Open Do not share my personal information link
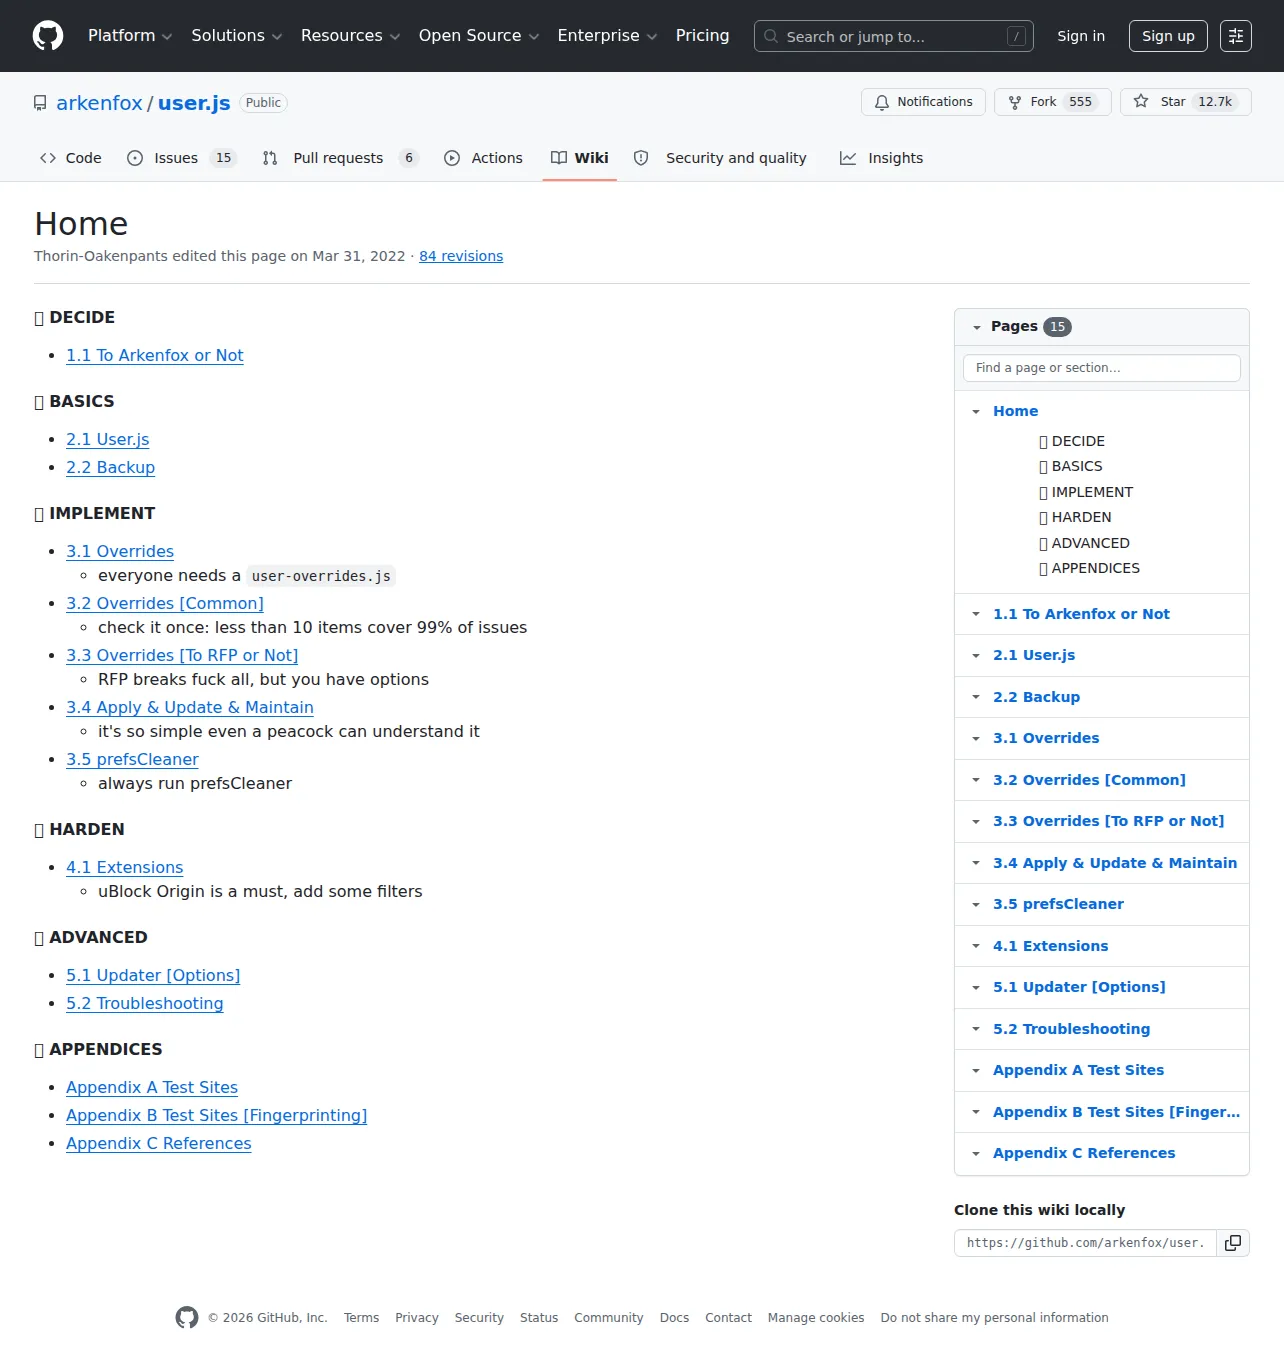Viewport: 1284px width, 1371px height. pyautogui.click(x=994, y=1318)
